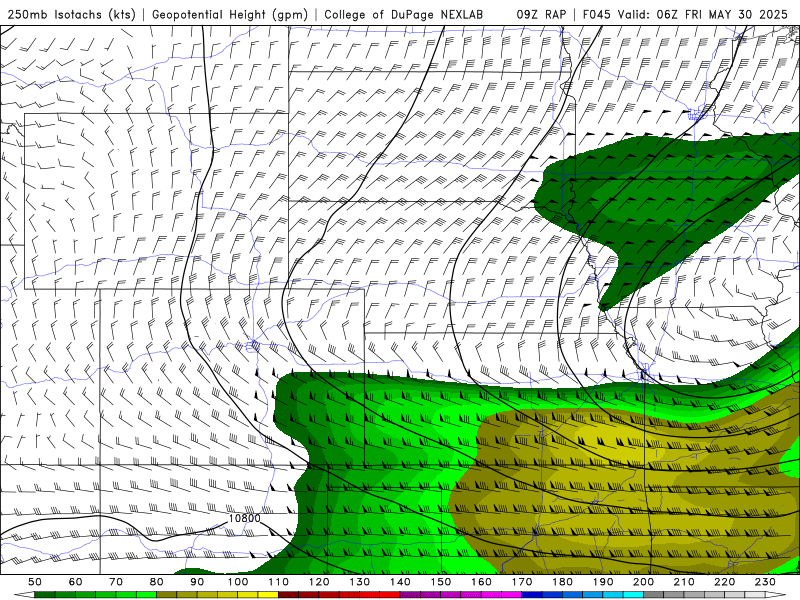Click the 200 knot legend value
Screen dimensions: 800x600
[x=643, y=582]
